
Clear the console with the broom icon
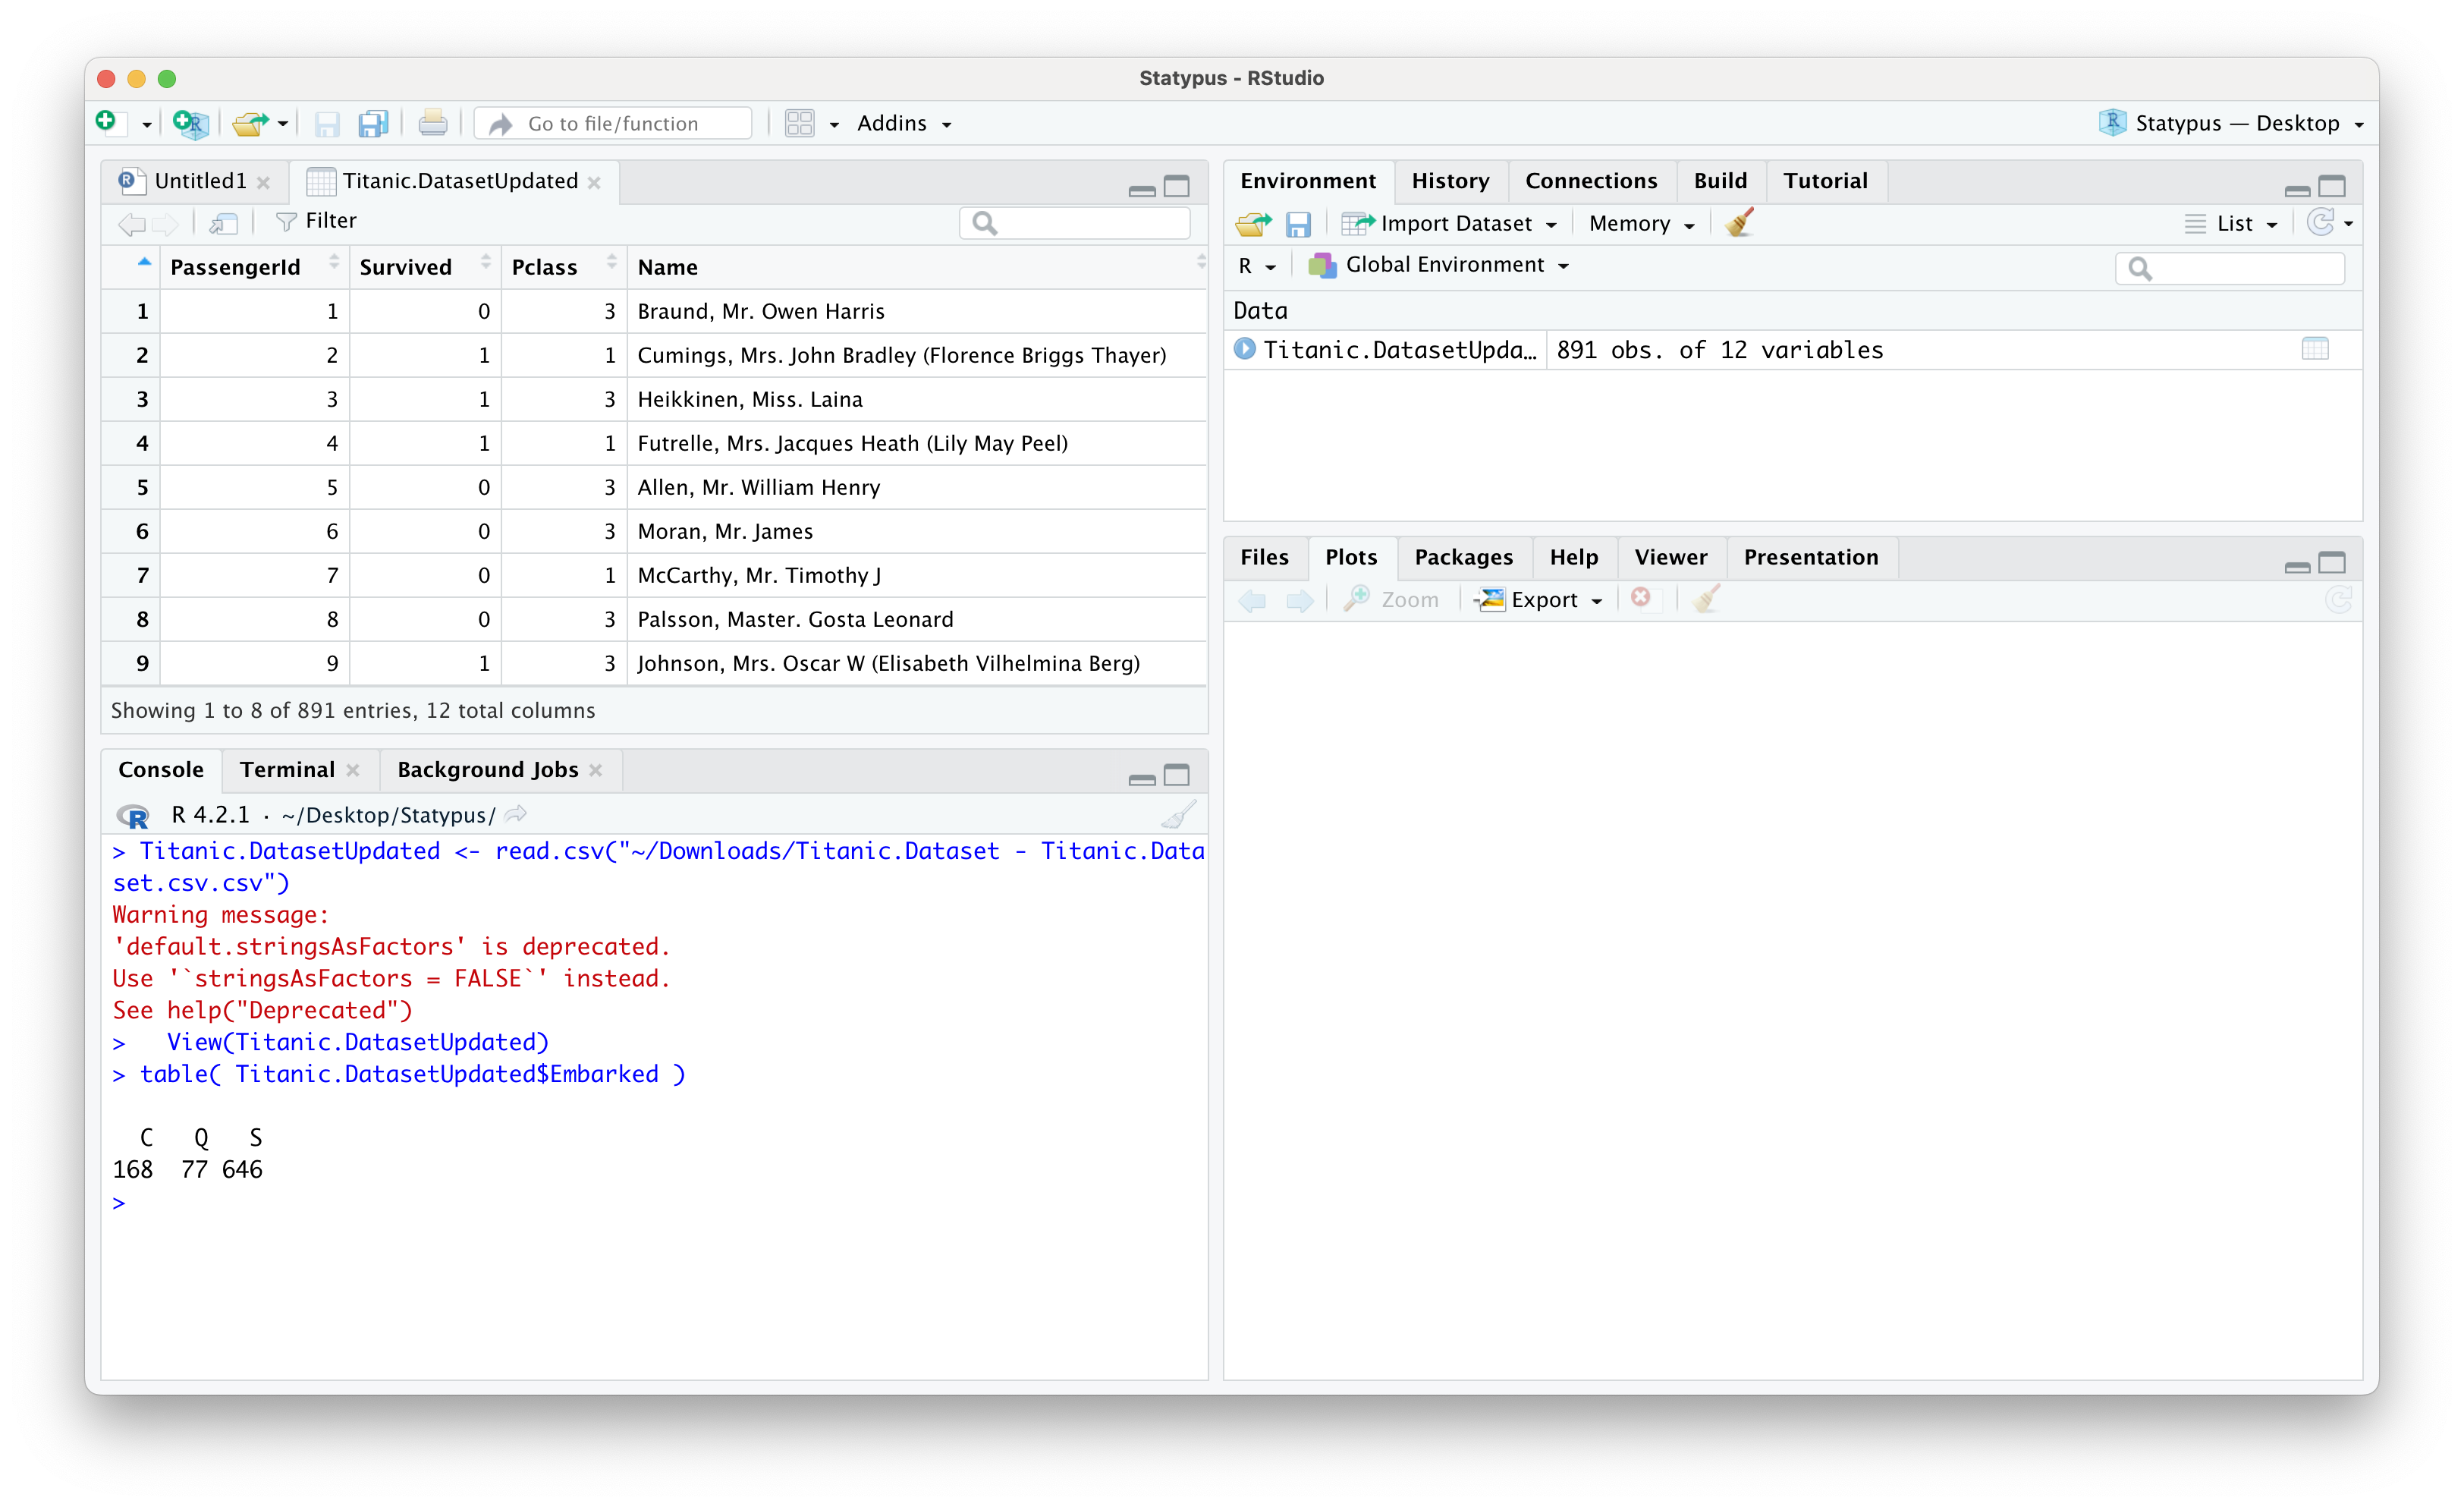tap(1178, 814)
